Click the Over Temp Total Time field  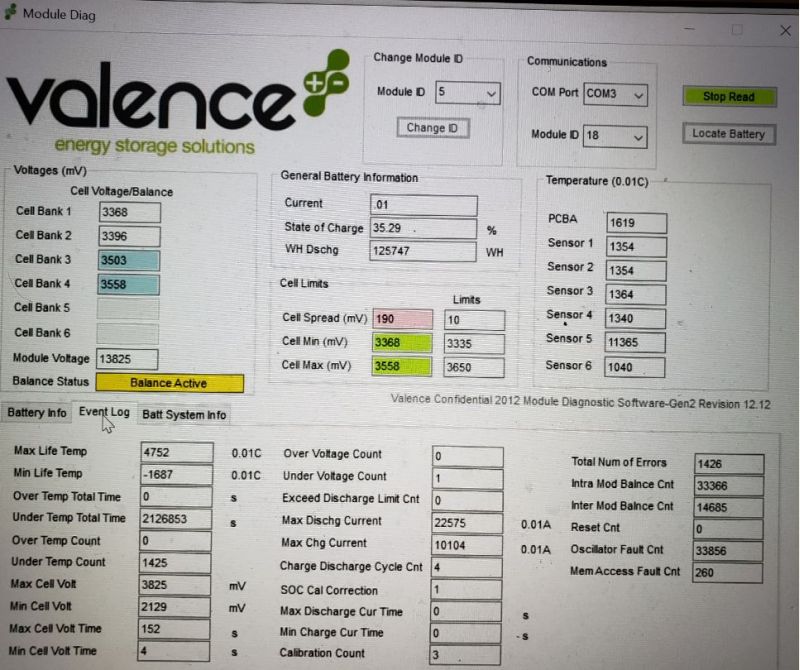click(176, 497)
